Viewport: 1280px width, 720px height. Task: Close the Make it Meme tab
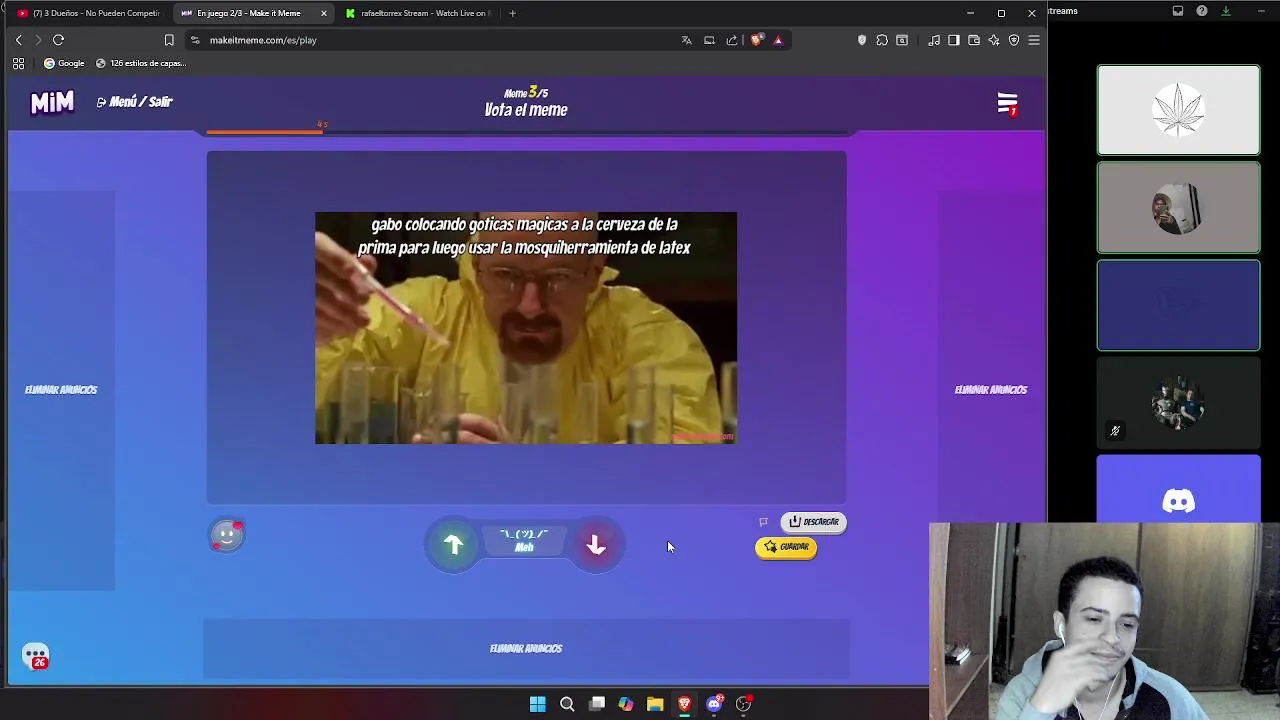[324, 13]
